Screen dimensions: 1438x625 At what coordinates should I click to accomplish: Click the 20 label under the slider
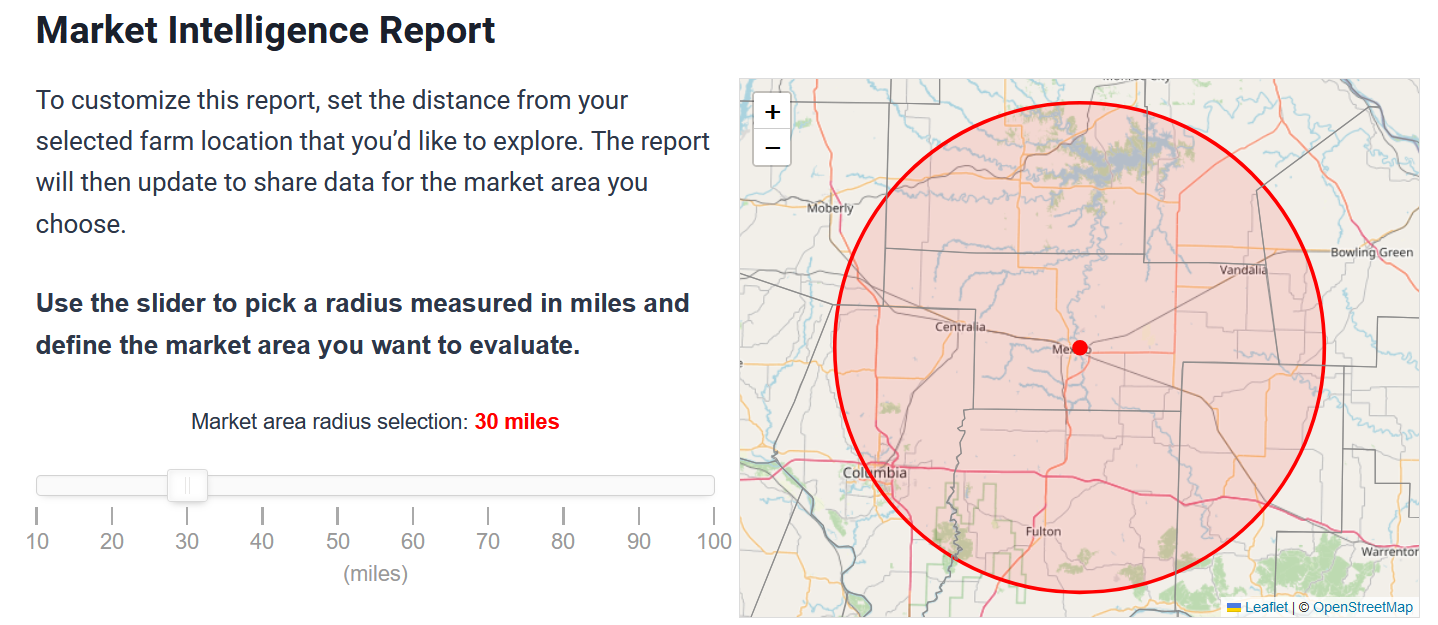(x=112, y=541)
